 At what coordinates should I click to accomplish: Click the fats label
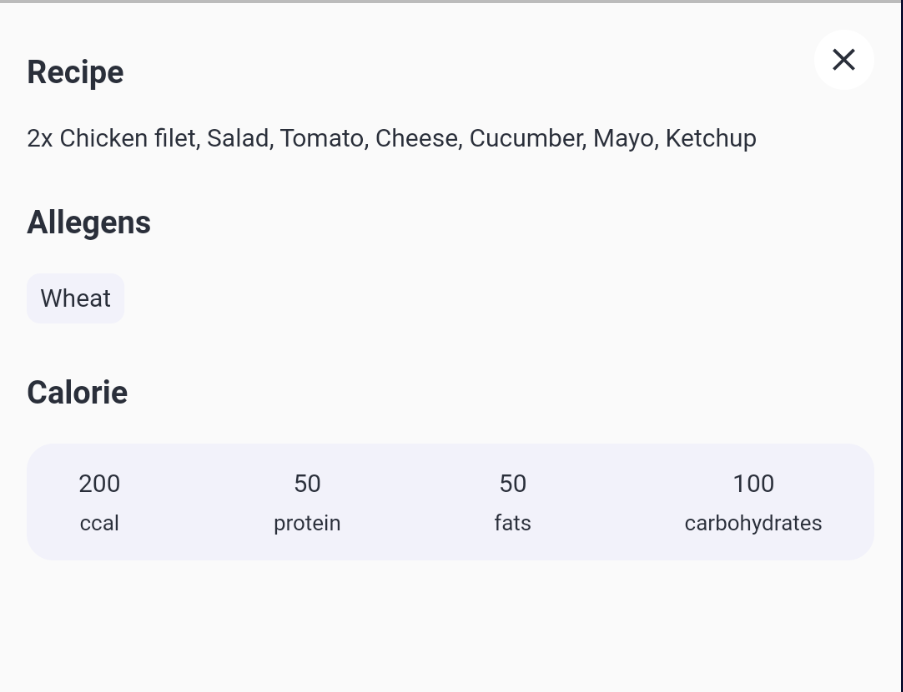click(513, 523)
